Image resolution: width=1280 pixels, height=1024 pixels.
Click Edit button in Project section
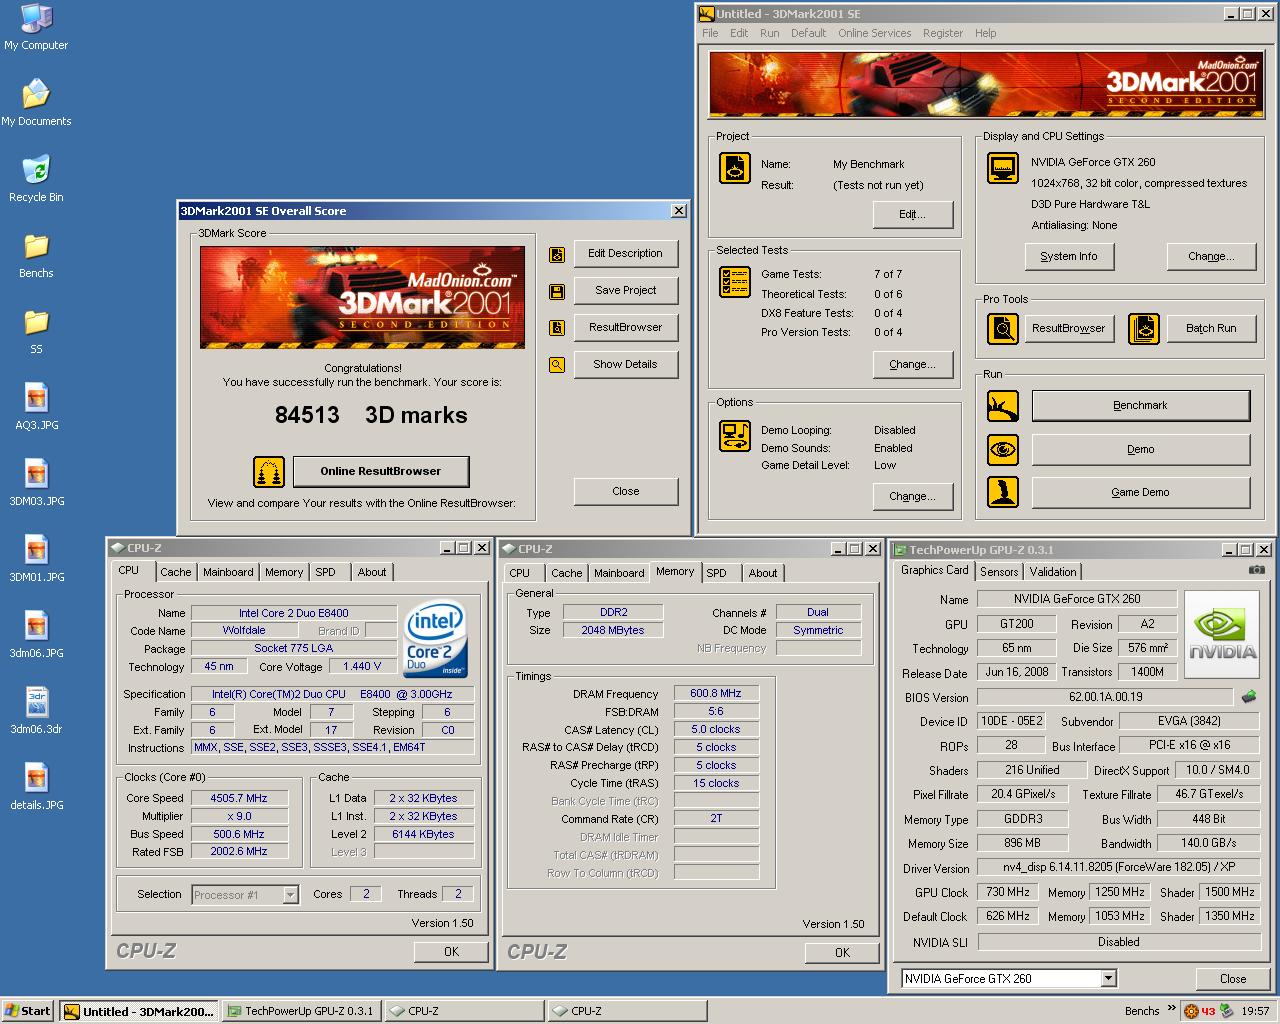click(x=912, y=214)
